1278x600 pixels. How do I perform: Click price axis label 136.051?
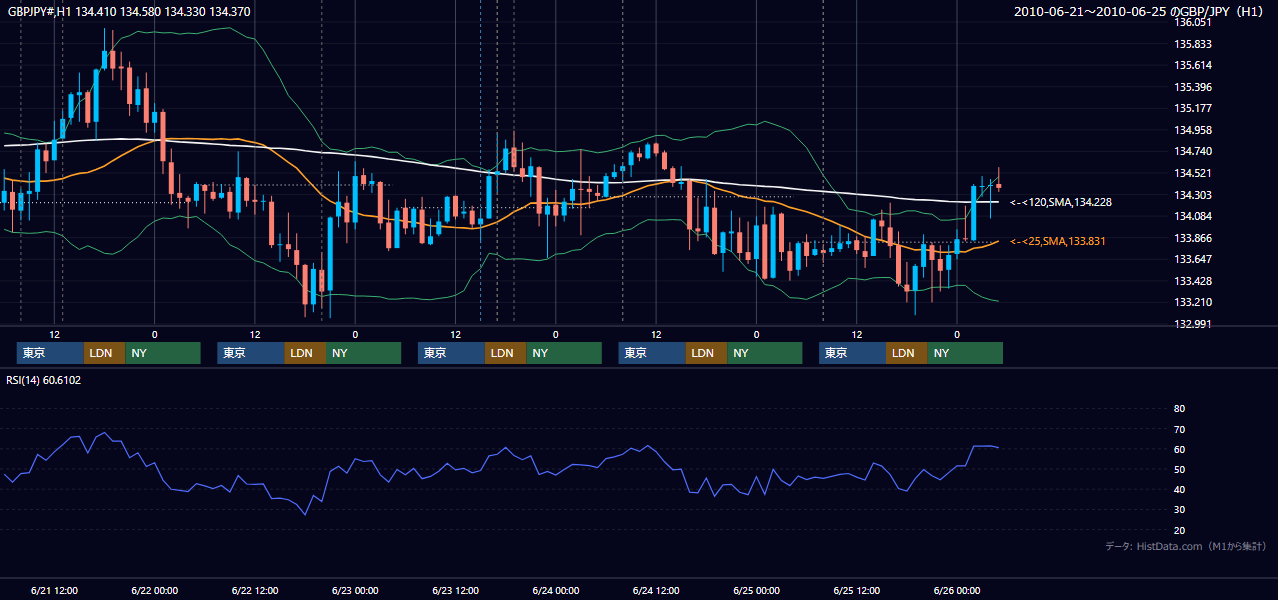coord(1194,22)
